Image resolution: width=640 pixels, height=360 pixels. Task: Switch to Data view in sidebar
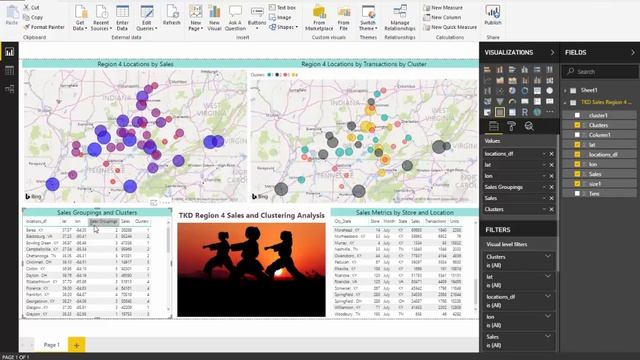(x=9, y=70)
